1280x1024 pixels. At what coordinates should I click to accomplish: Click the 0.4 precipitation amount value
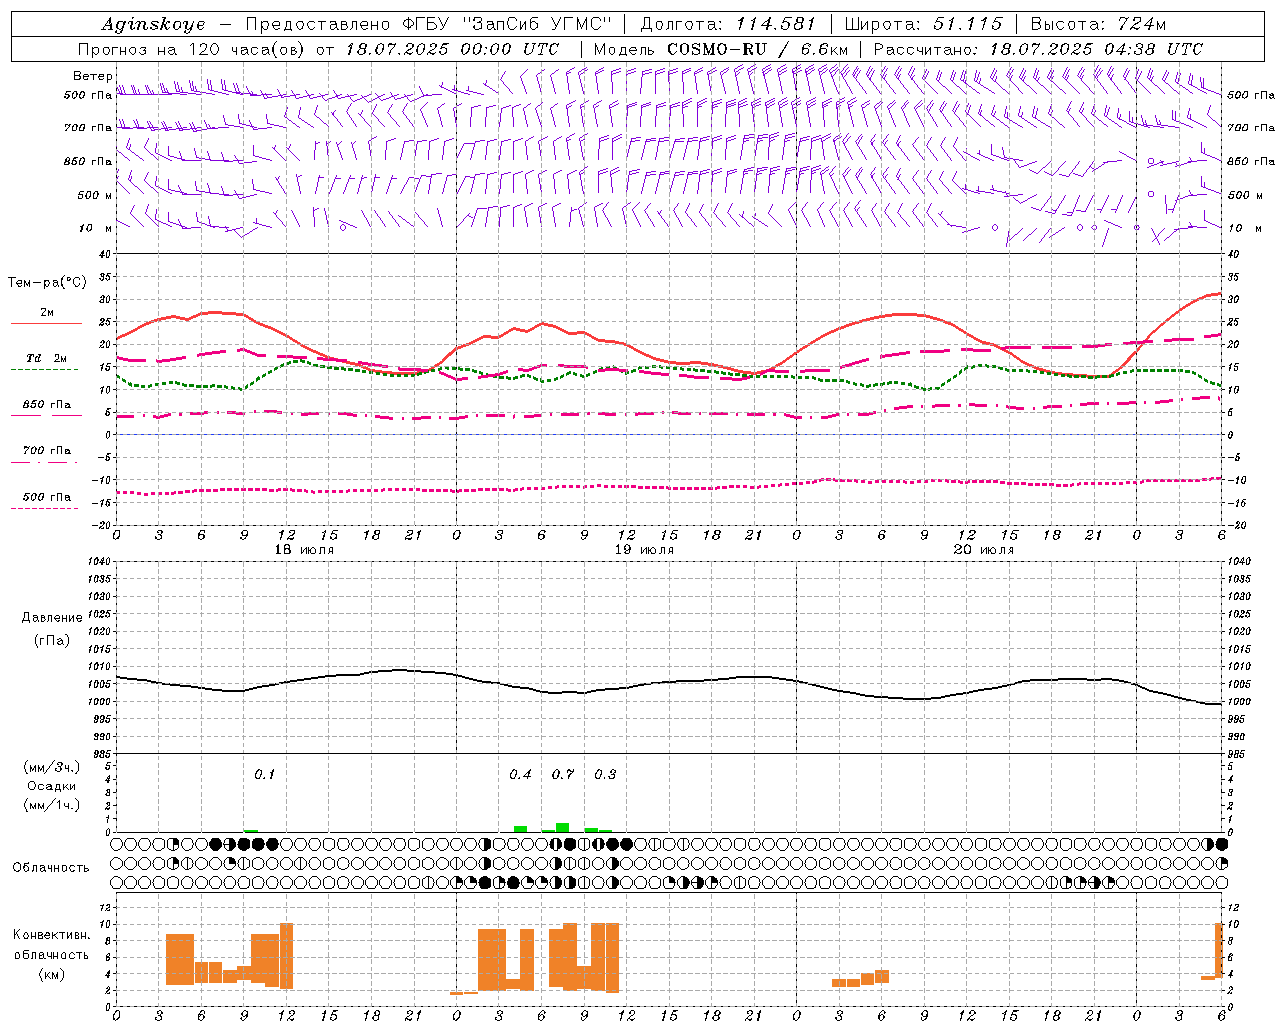tap(520, 775)
